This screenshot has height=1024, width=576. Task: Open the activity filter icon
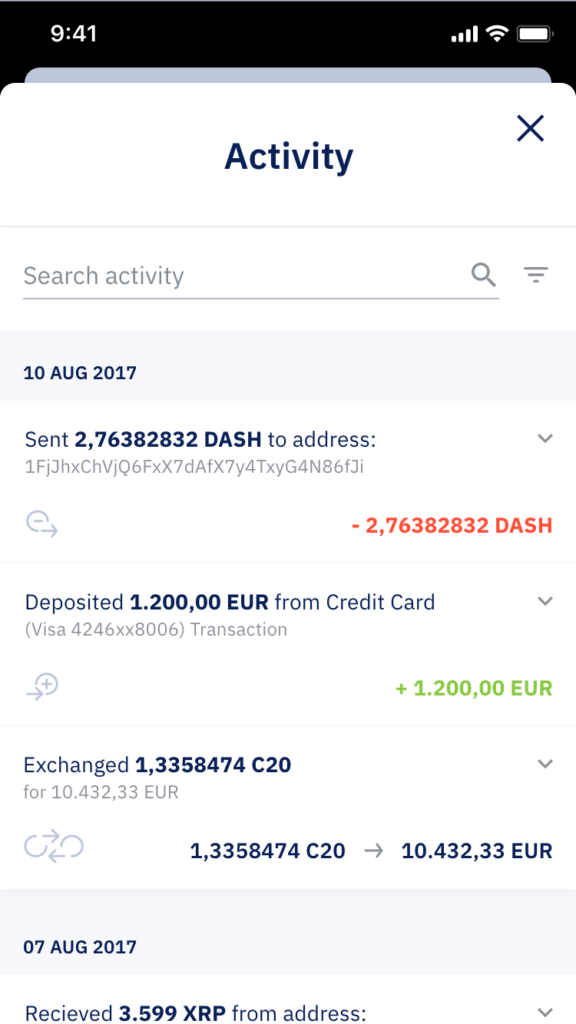(536, 275)
